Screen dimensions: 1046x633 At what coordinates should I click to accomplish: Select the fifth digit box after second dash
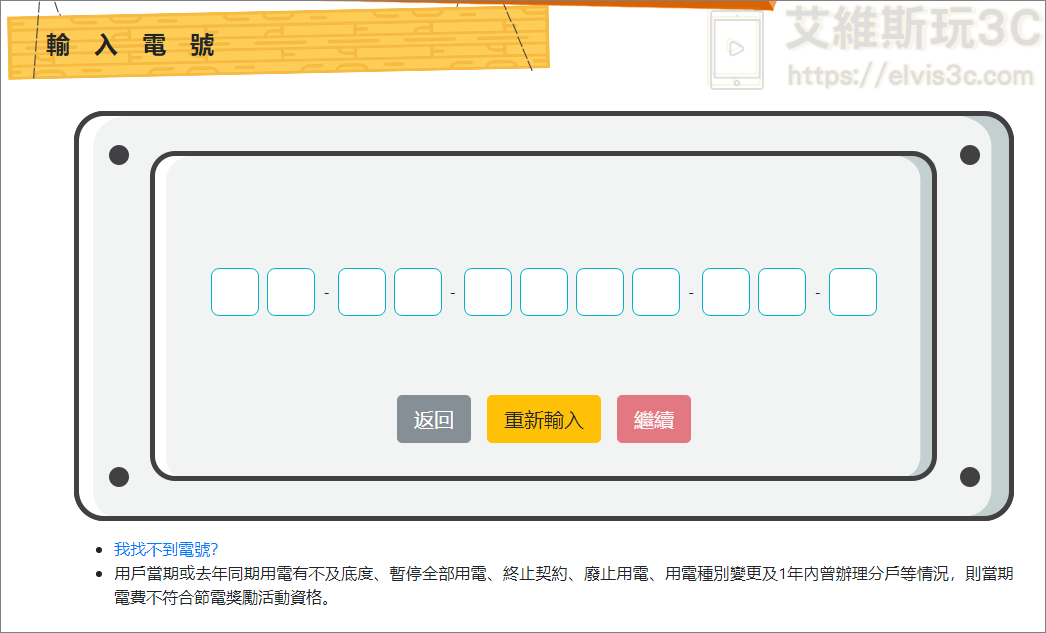click(x=488, y=292)
